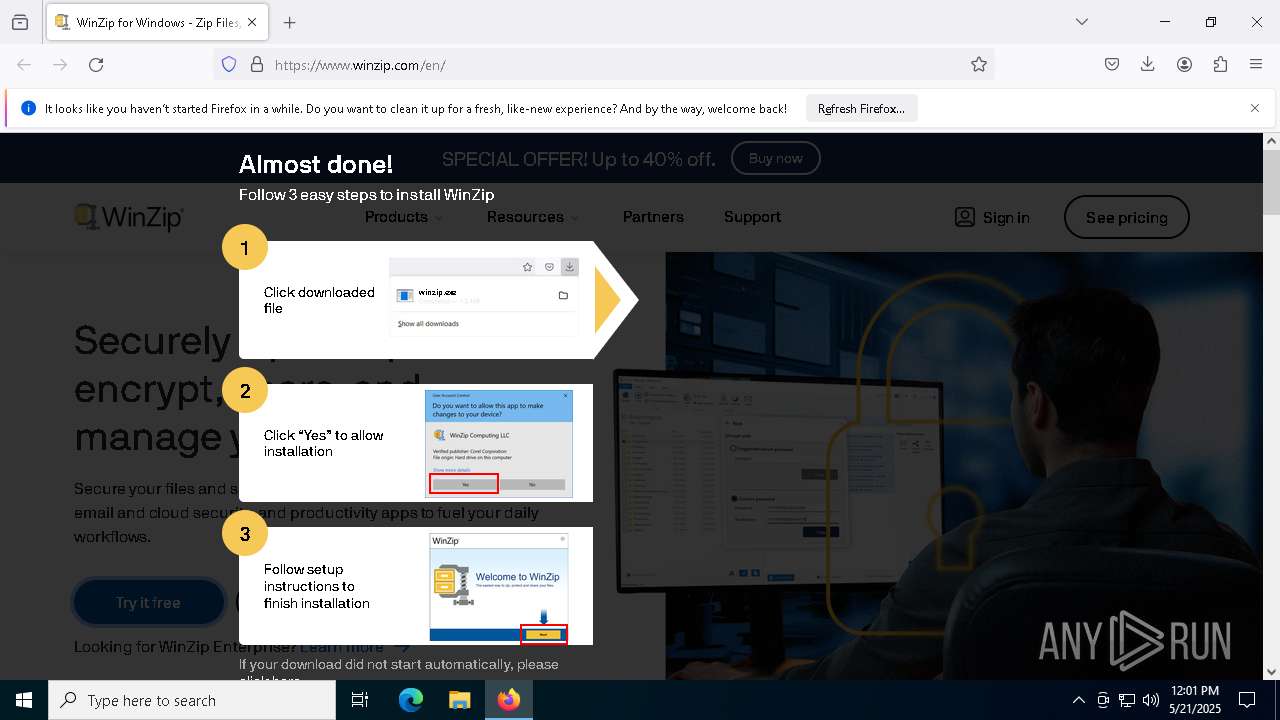1280x720 pixels.
Task: Click the Firefox taskbar icon
Action: click(x=508, y=700)
